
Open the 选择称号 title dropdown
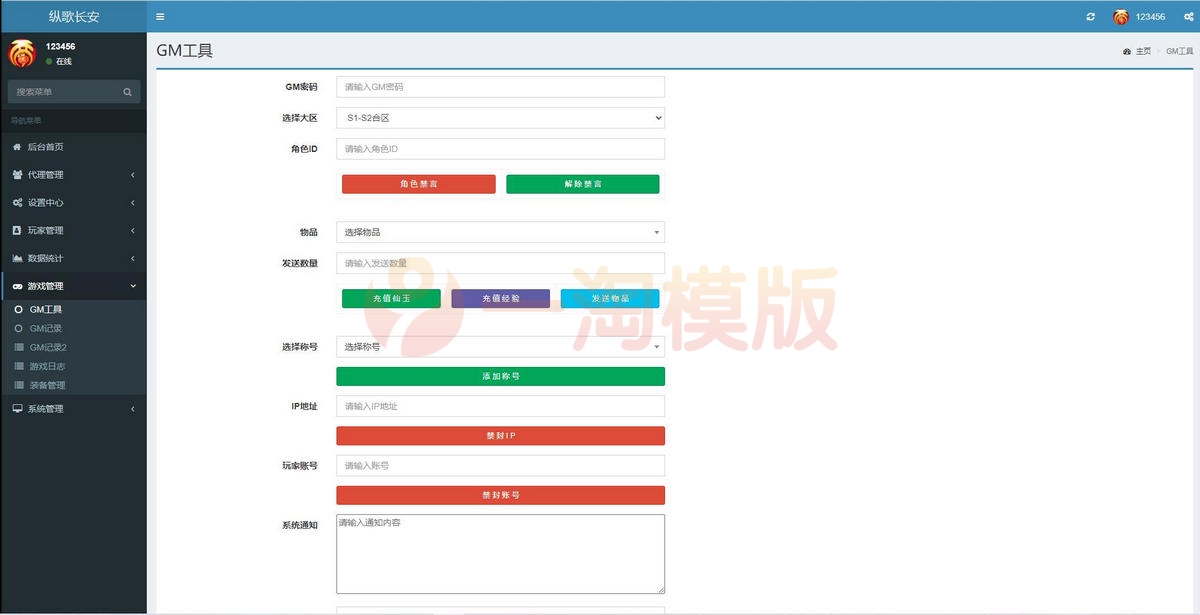tap(500, 346)
